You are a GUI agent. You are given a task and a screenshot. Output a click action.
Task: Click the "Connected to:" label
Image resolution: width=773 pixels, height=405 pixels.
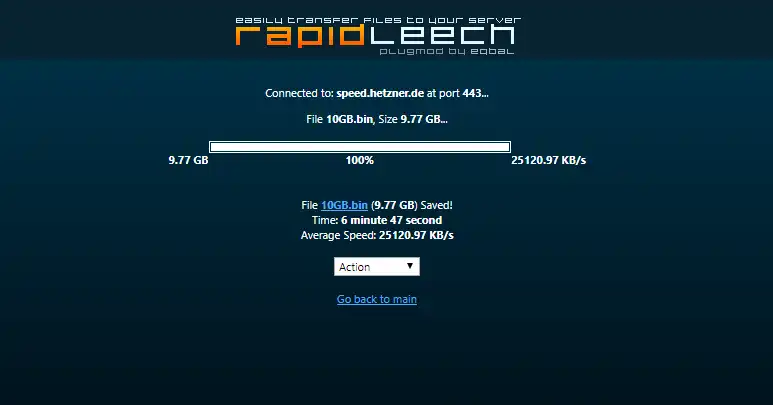pyautogui.click(x=299, y=93)
